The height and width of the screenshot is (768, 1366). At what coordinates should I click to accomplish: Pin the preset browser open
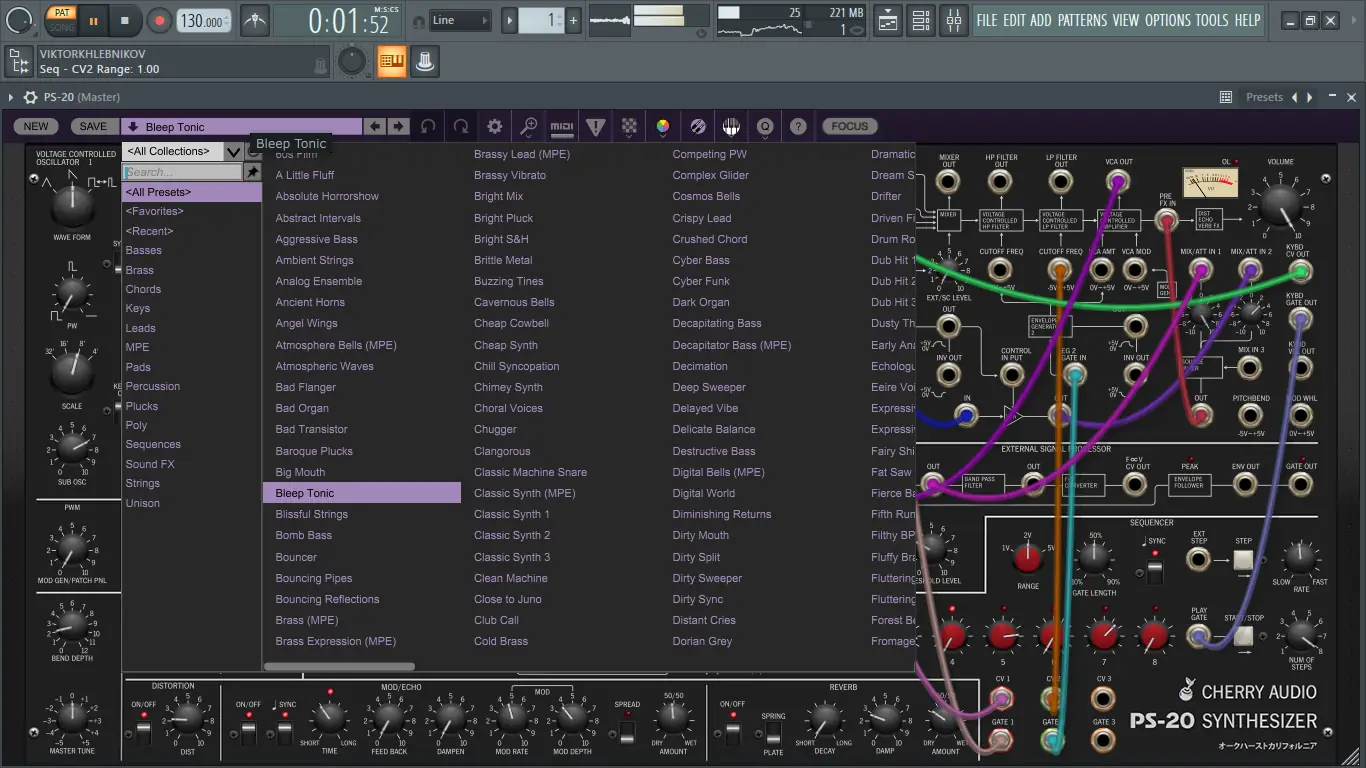click(253, 172)
